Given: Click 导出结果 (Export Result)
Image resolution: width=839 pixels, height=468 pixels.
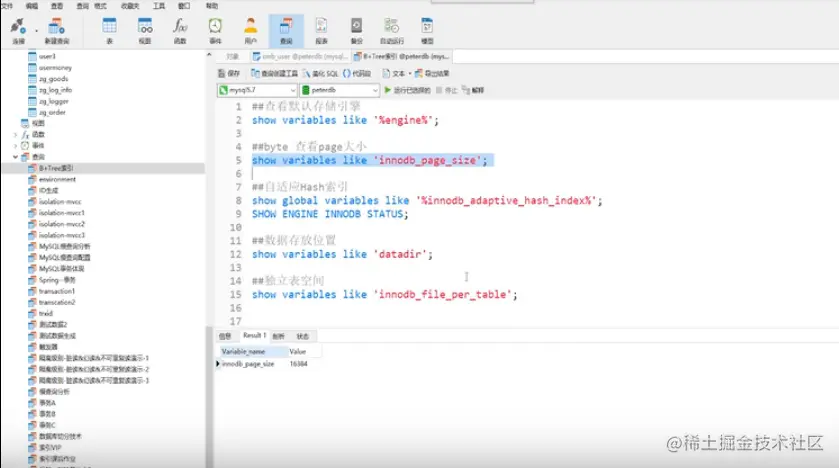Looking at the screenshot, I should (x=432, y=73).
